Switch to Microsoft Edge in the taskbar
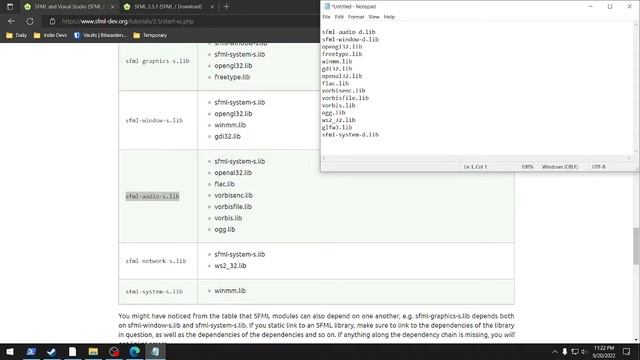640x360 pixels. 135,351
